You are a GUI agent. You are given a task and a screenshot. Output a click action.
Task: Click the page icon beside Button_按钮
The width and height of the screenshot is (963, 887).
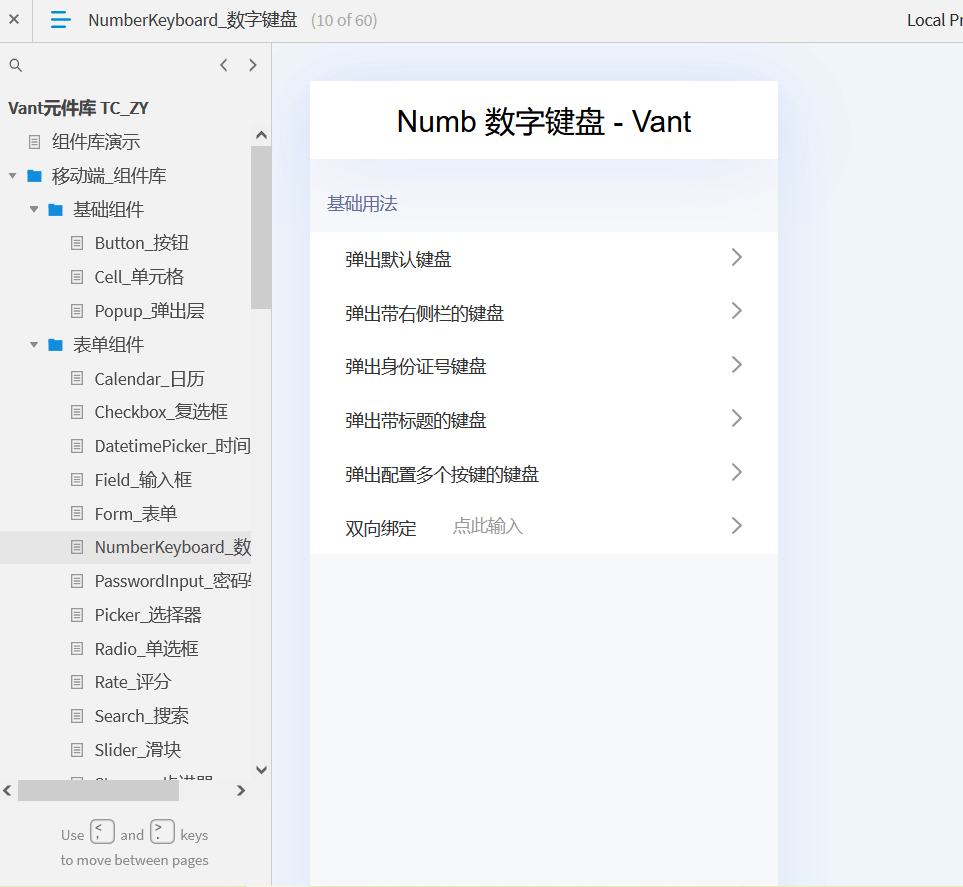pos(77,243)
